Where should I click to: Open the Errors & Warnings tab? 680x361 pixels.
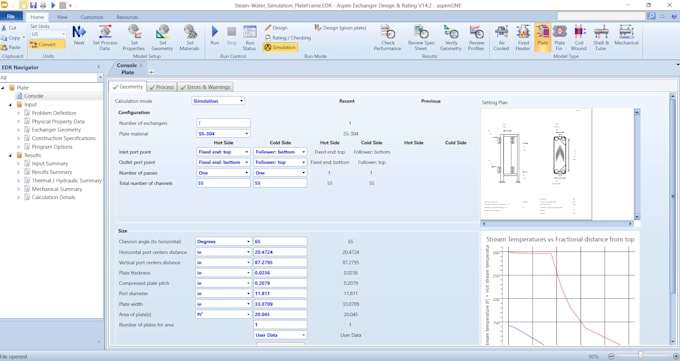click(x=205, y=87)
